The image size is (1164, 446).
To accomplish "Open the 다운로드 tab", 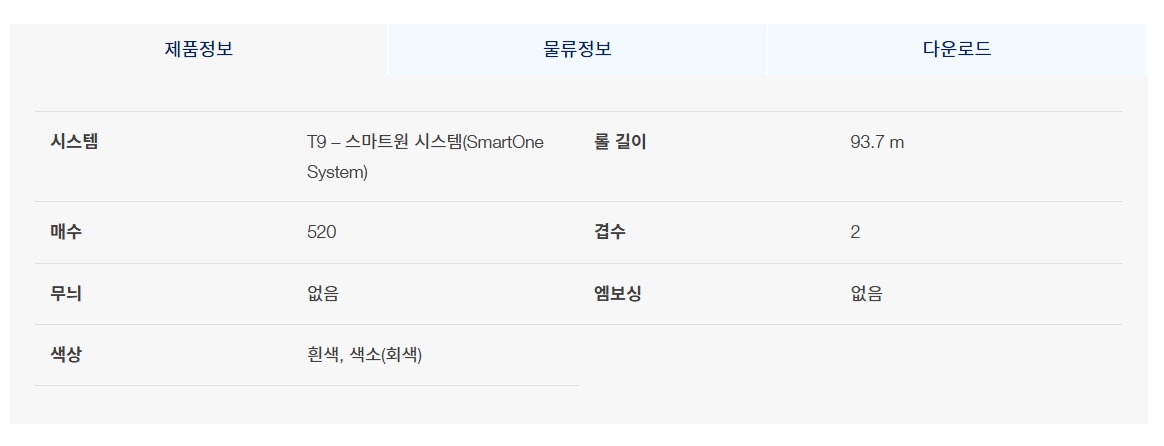I will coord(956,49).
